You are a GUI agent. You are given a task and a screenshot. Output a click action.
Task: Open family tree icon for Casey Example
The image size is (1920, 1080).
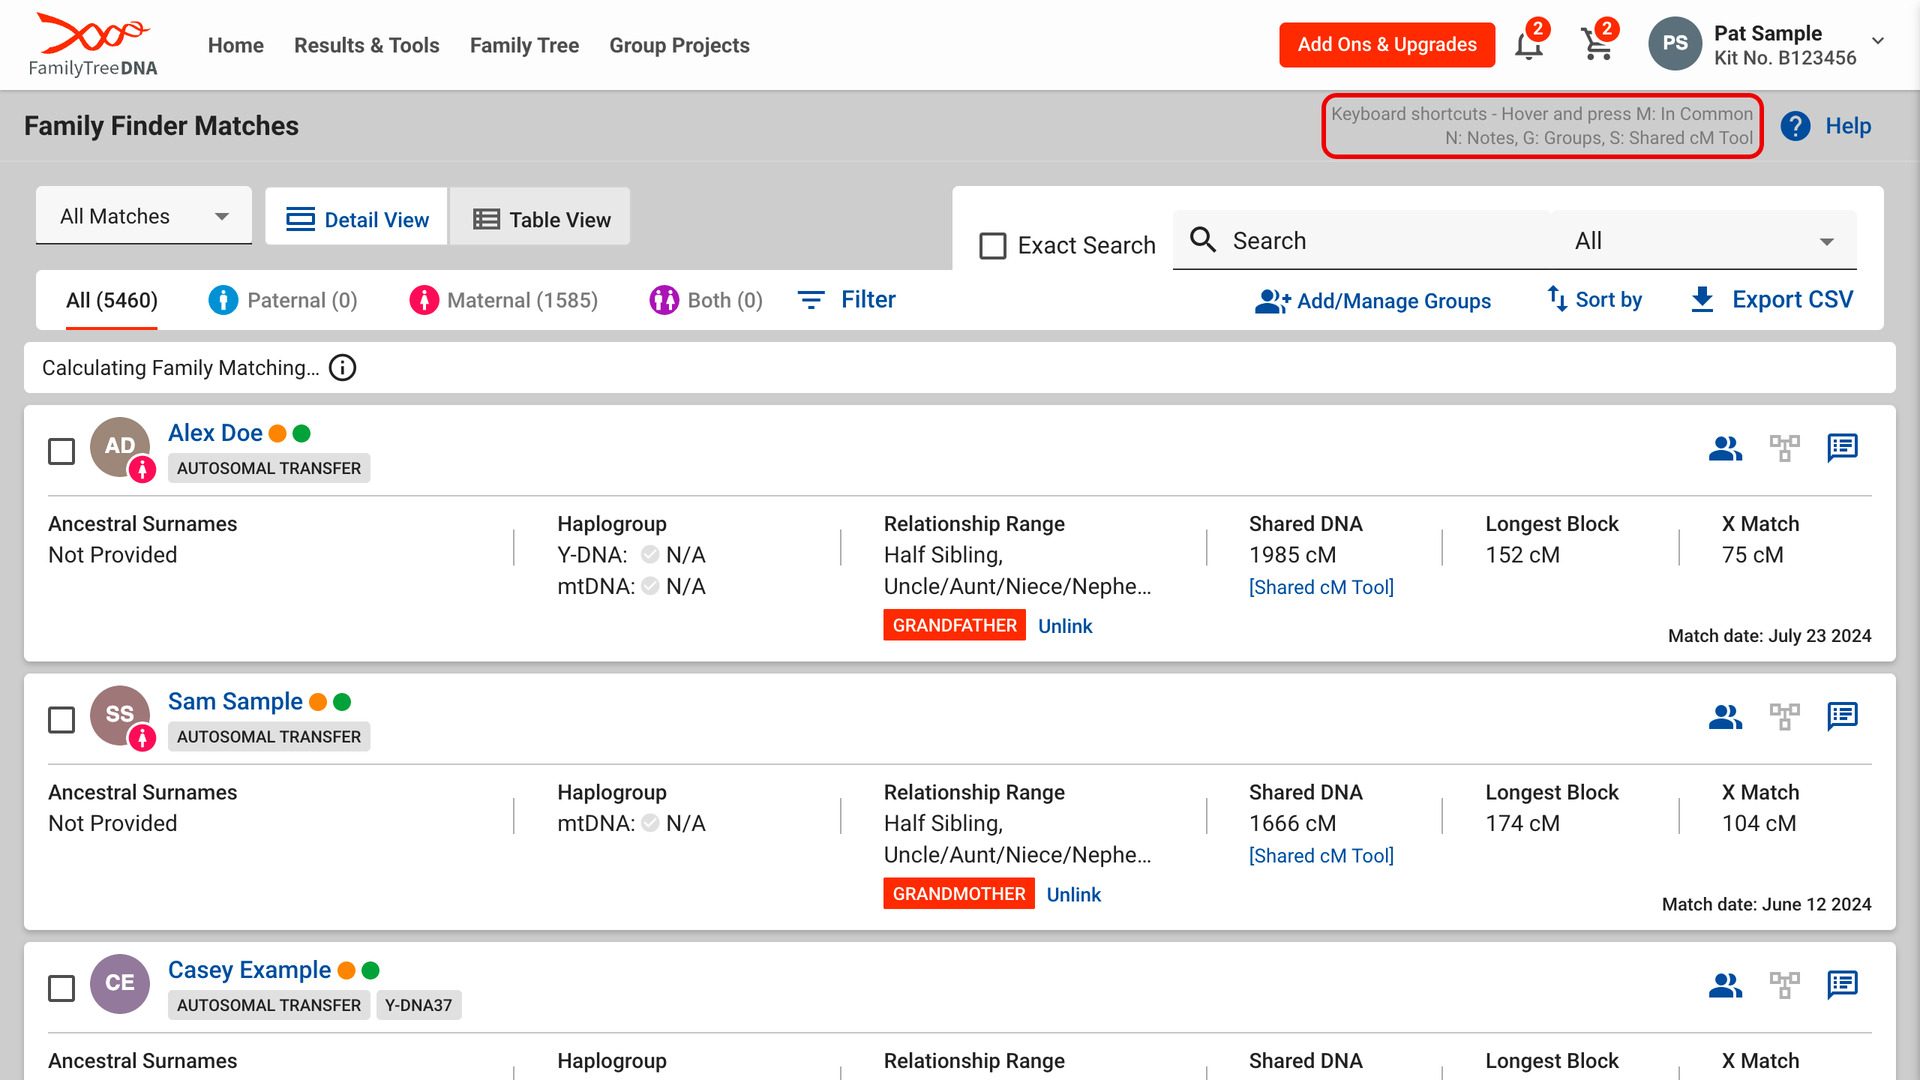1784,985
